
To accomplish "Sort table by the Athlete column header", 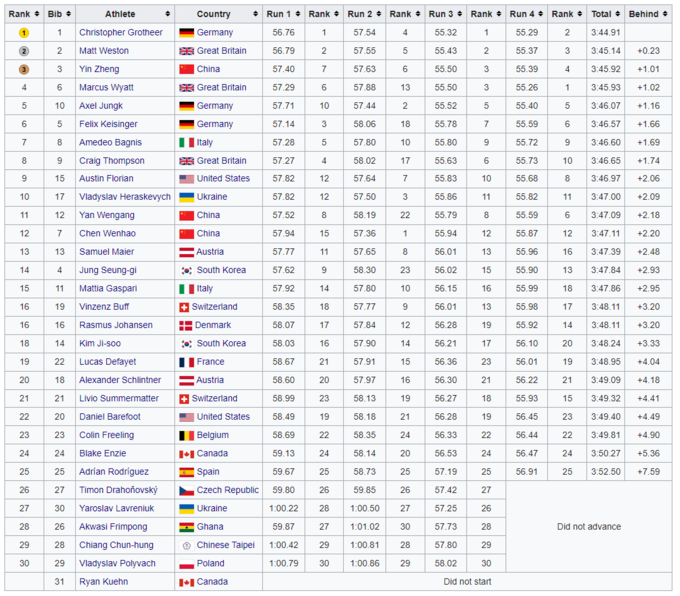I will click(x=125, y=14).
